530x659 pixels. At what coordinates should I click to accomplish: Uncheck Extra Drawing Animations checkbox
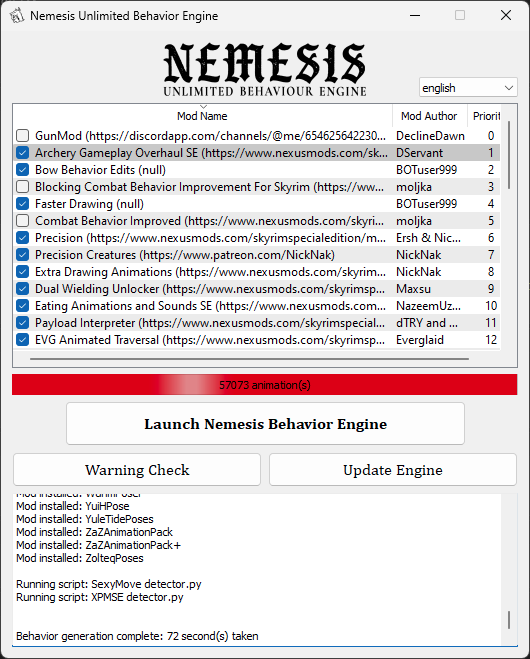point(22,272)
